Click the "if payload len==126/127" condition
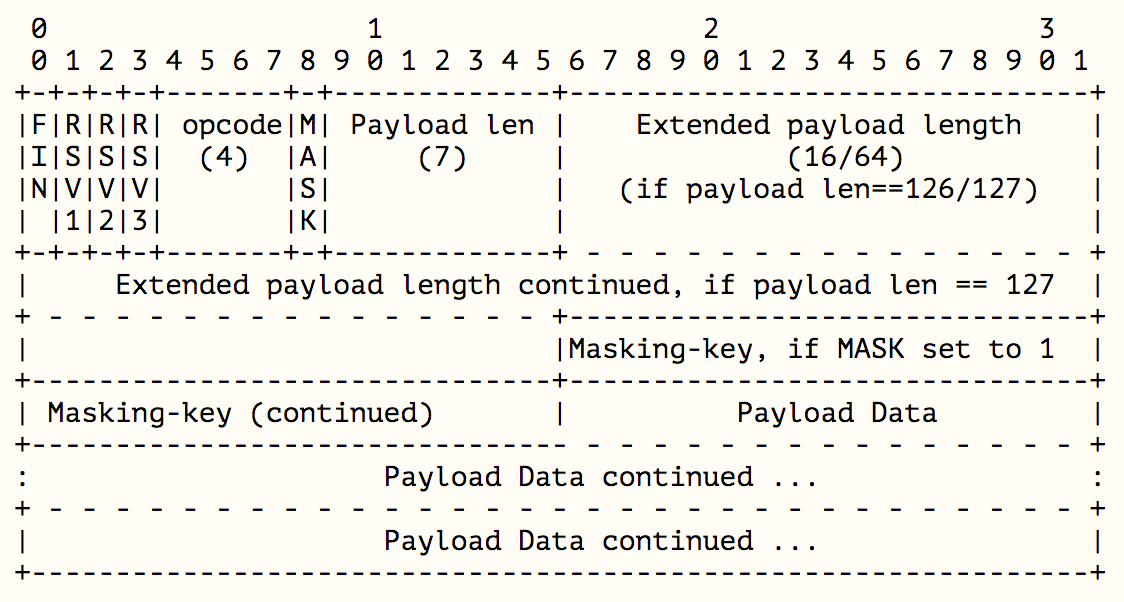 [829, 189]
